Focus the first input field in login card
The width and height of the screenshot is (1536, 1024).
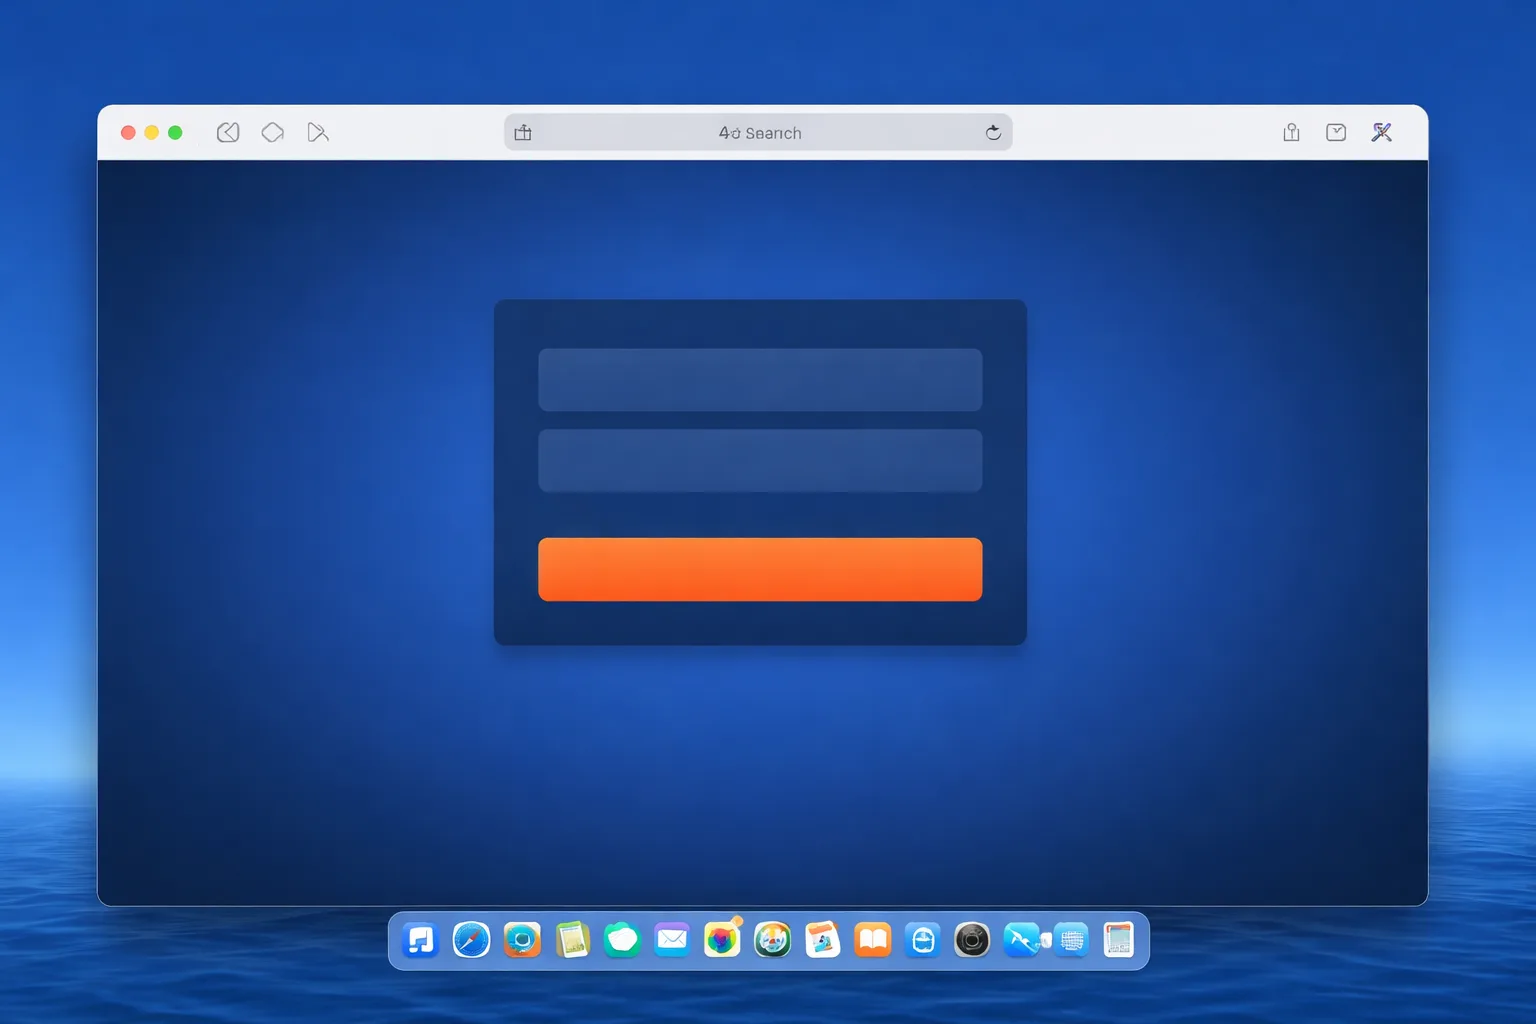click(x=760, y=380)
